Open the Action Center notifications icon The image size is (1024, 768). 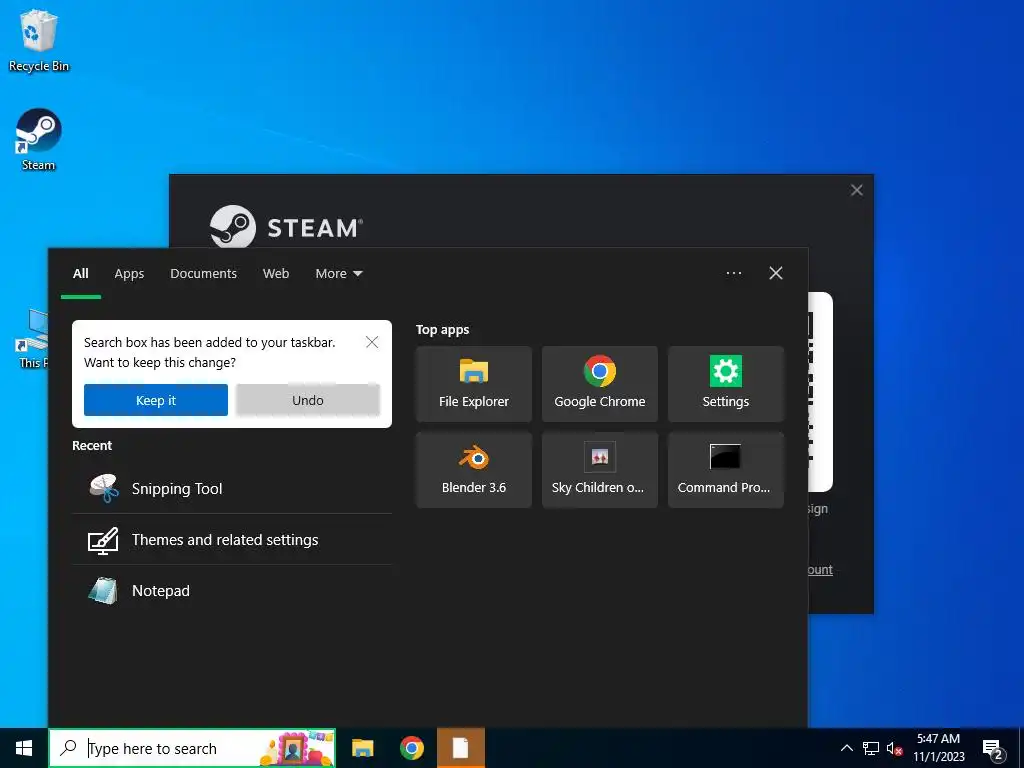pyautogui.click(x=993, y=749)
